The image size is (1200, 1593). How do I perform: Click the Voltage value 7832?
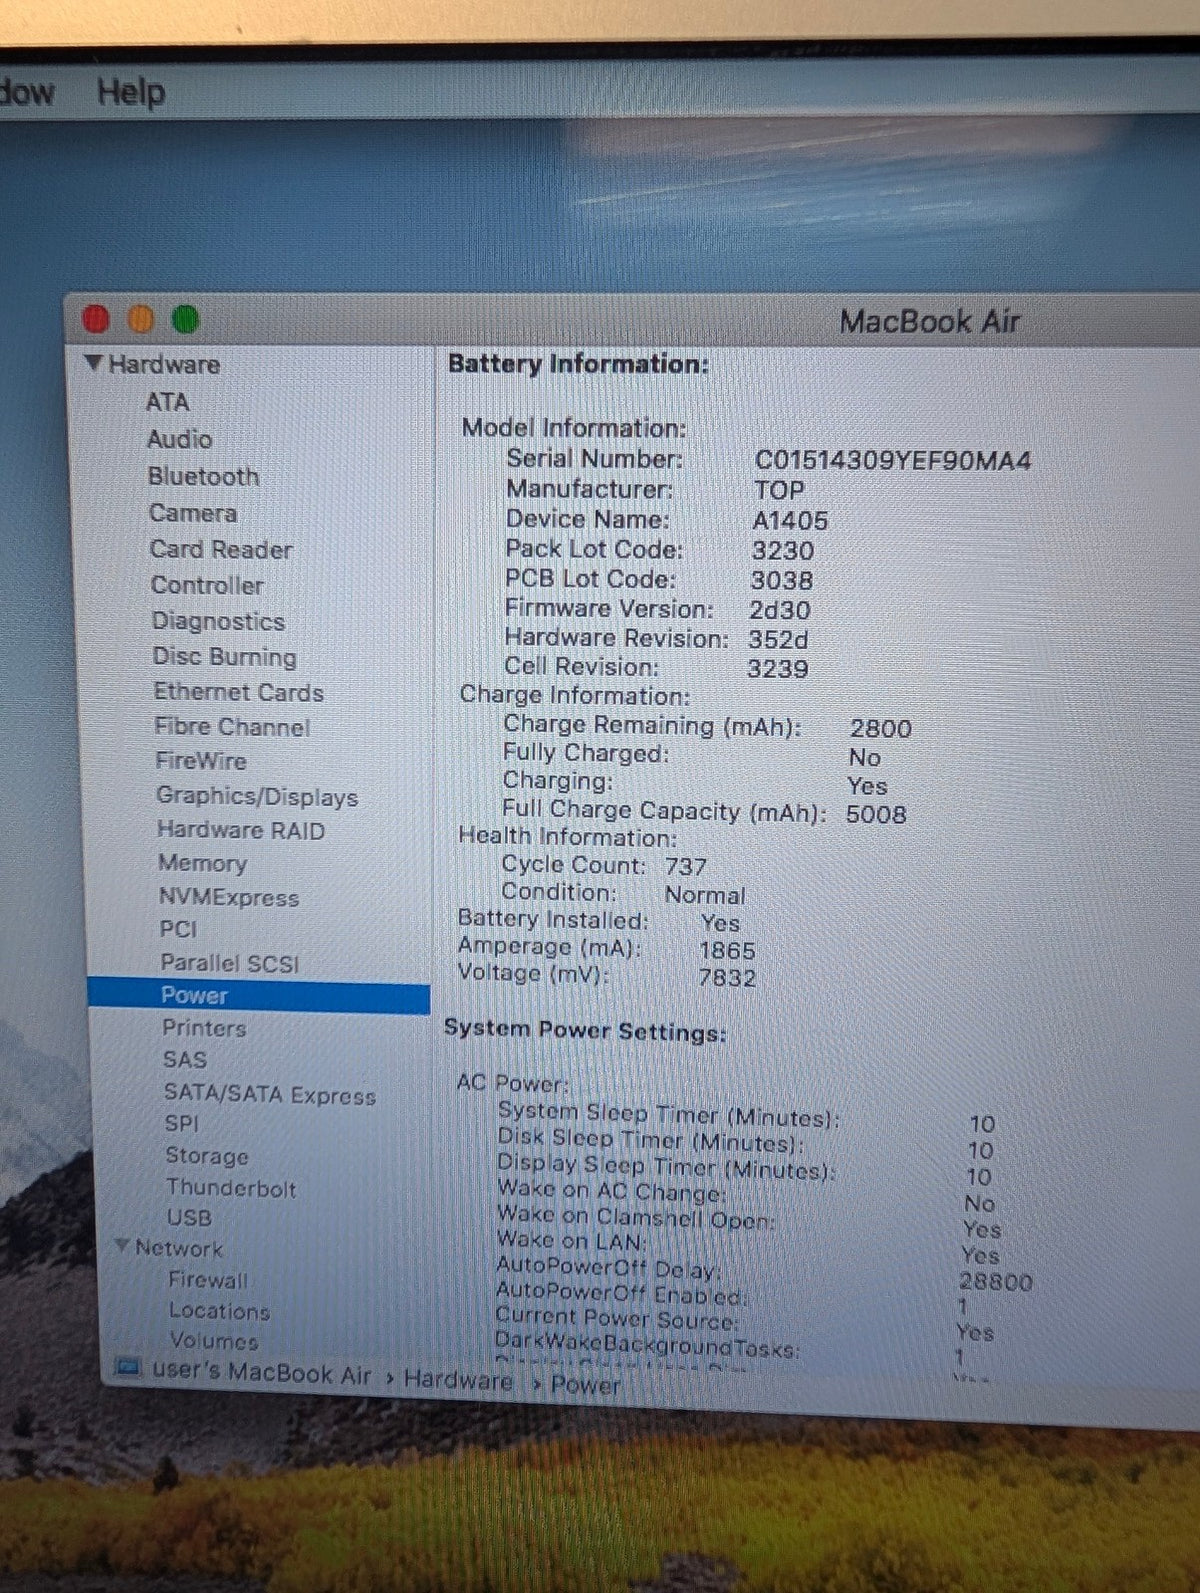click(728, 978)
